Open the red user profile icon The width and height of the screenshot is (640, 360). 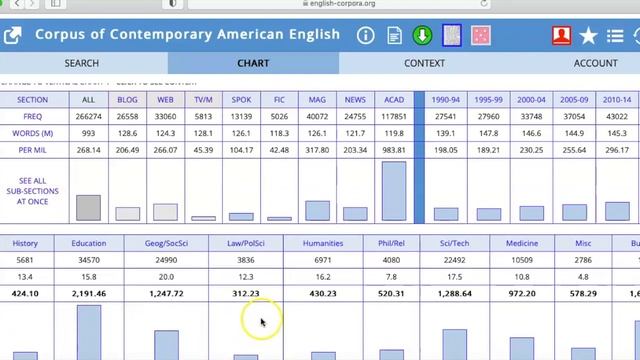562,35
